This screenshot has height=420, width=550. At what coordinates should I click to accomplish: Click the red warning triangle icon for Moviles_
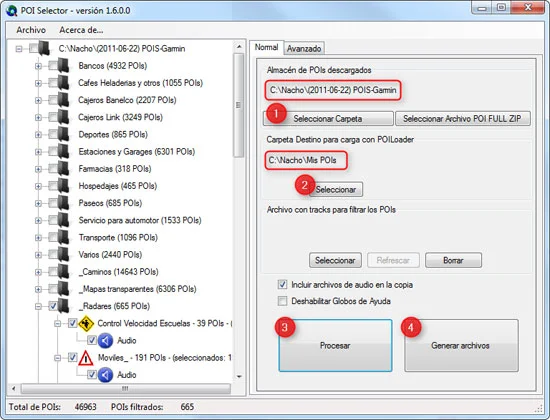86,358
